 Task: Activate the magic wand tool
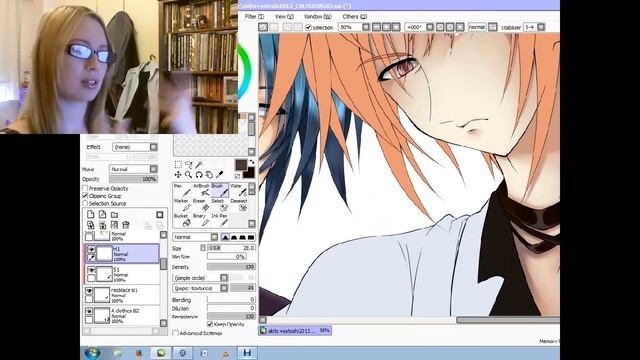point(199,164)
